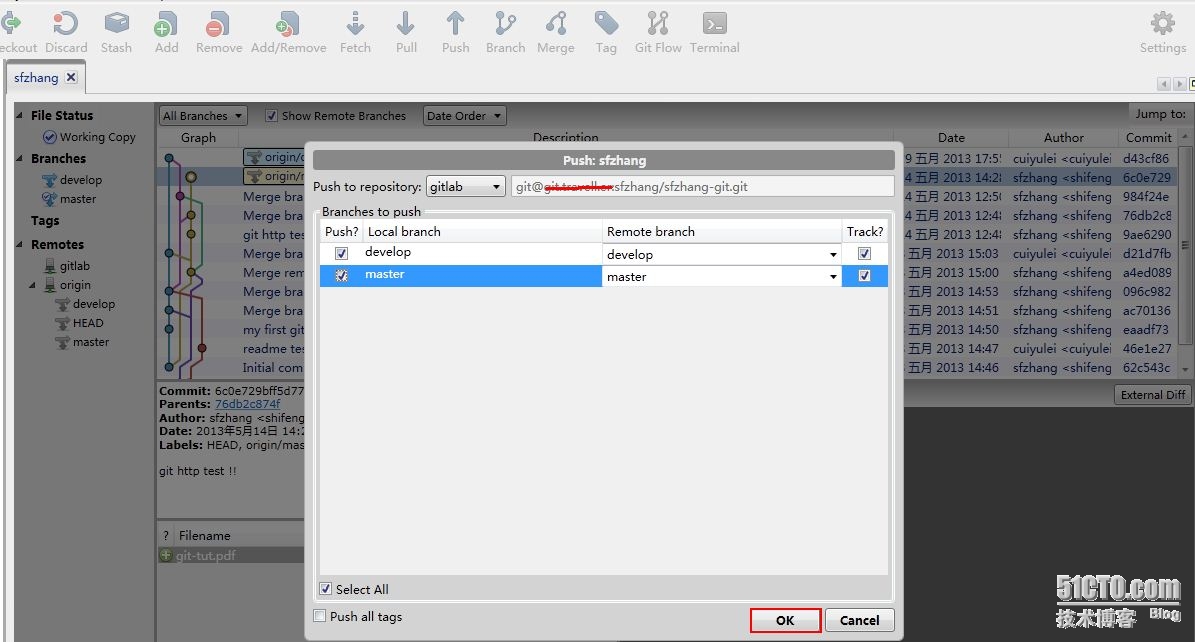Uncheck the Select All checkbox

coord(325,589)
